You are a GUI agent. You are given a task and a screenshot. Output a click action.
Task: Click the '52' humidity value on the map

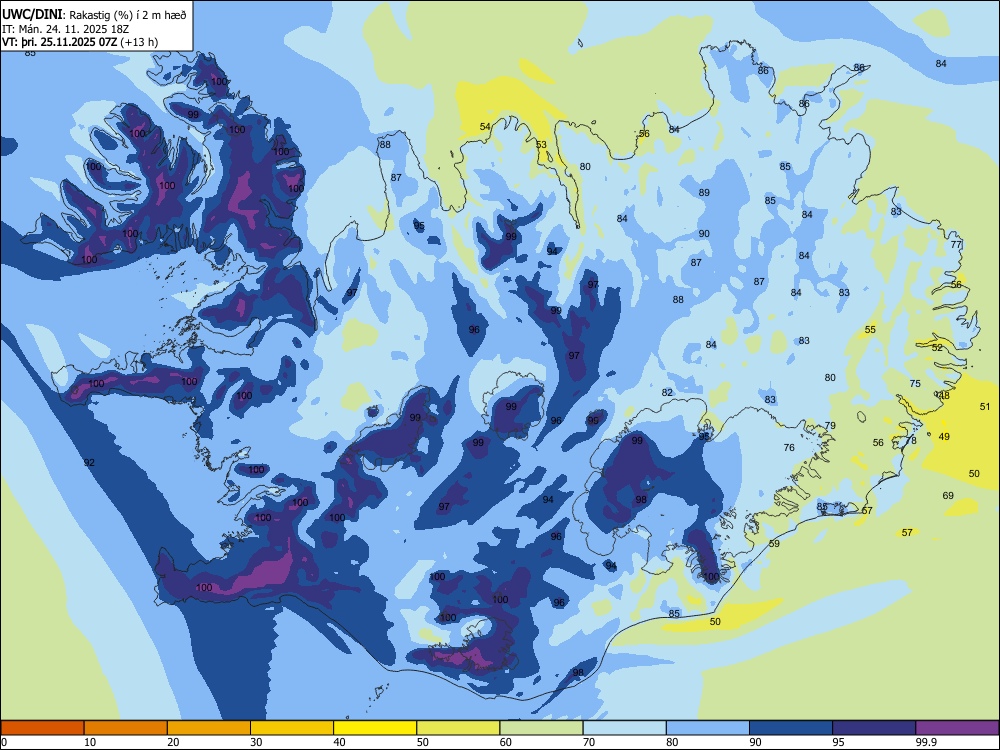click(x=937, y=348)
